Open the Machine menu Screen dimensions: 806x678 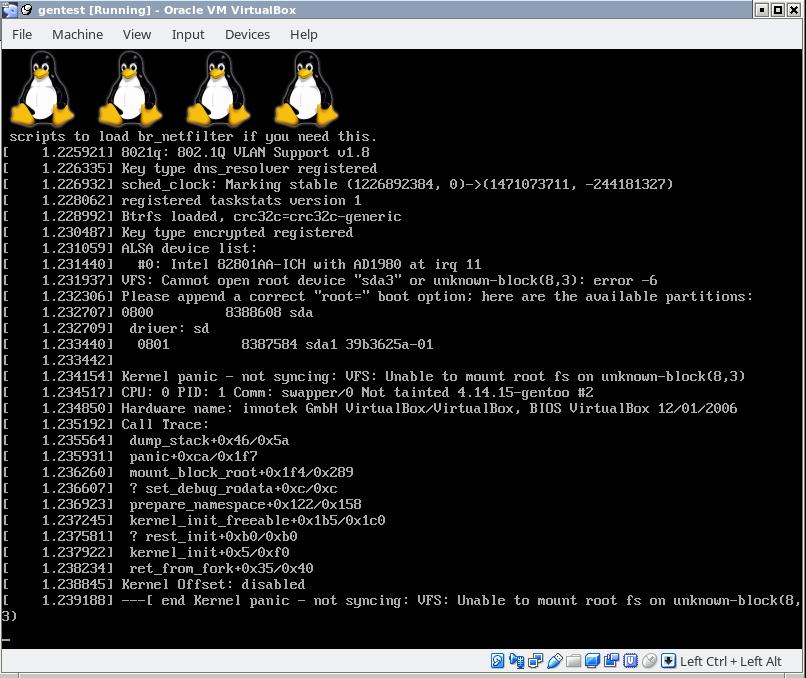click(x=77, y=34)
